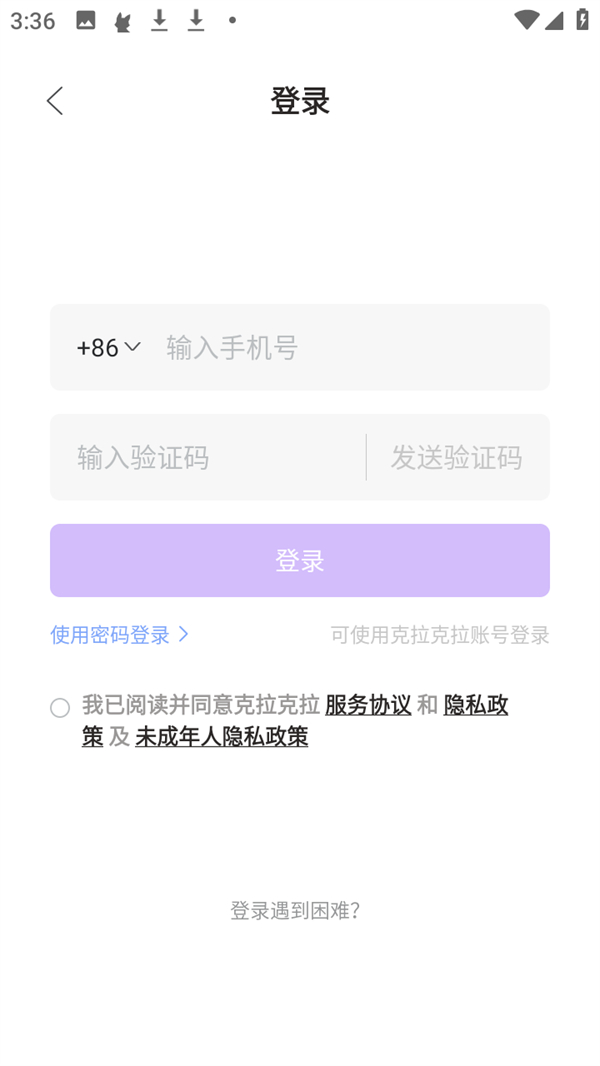The image size is (600, 1066).
Task: Tap 发送验证码 to send verification code
Action: coord(458,457)
